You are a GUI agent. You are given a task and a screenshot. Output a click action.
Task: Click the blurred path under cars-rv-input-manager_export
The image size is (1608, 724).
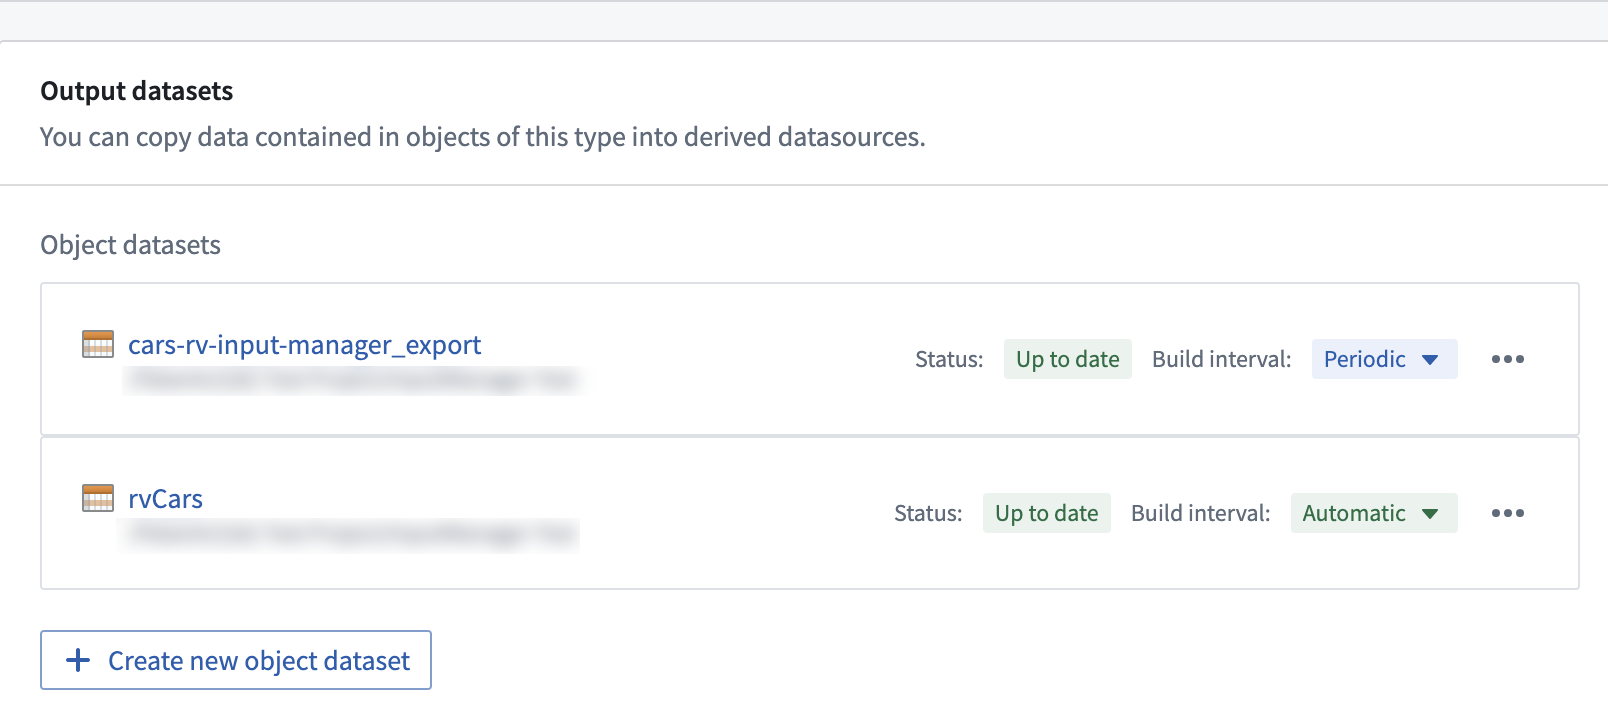click(x=352, y=380)
